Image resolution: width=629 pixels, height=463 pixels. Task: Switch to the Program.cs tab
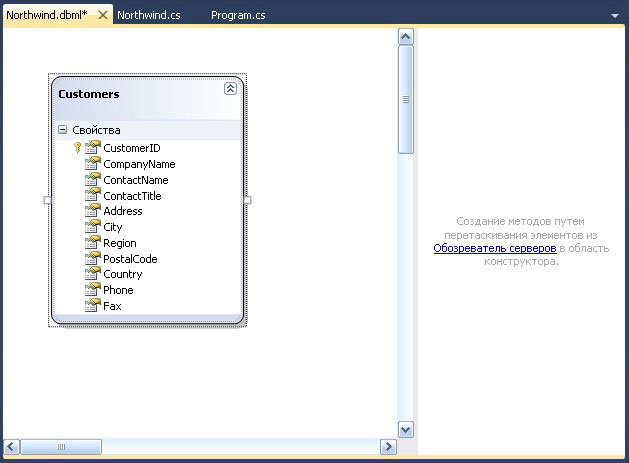click(x=238, y=15)
